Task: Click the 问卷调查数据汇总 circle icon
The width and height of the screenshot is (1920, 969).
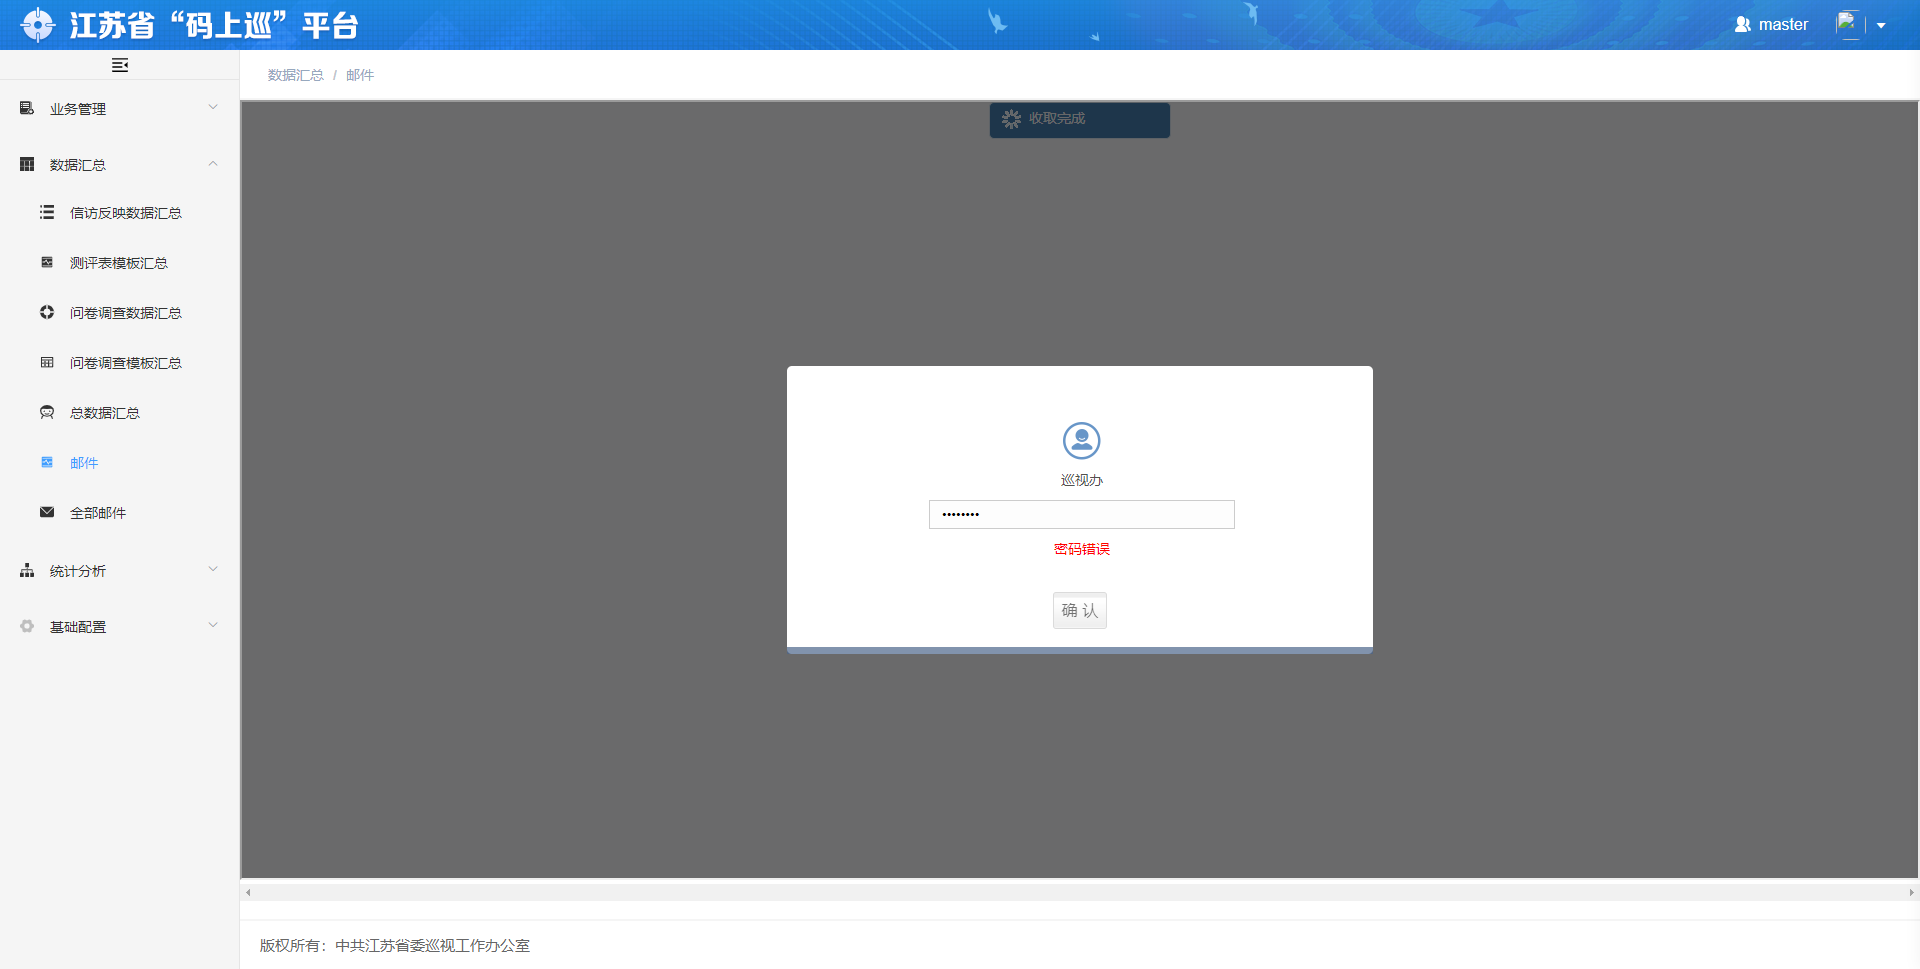Action: point(47,312)
